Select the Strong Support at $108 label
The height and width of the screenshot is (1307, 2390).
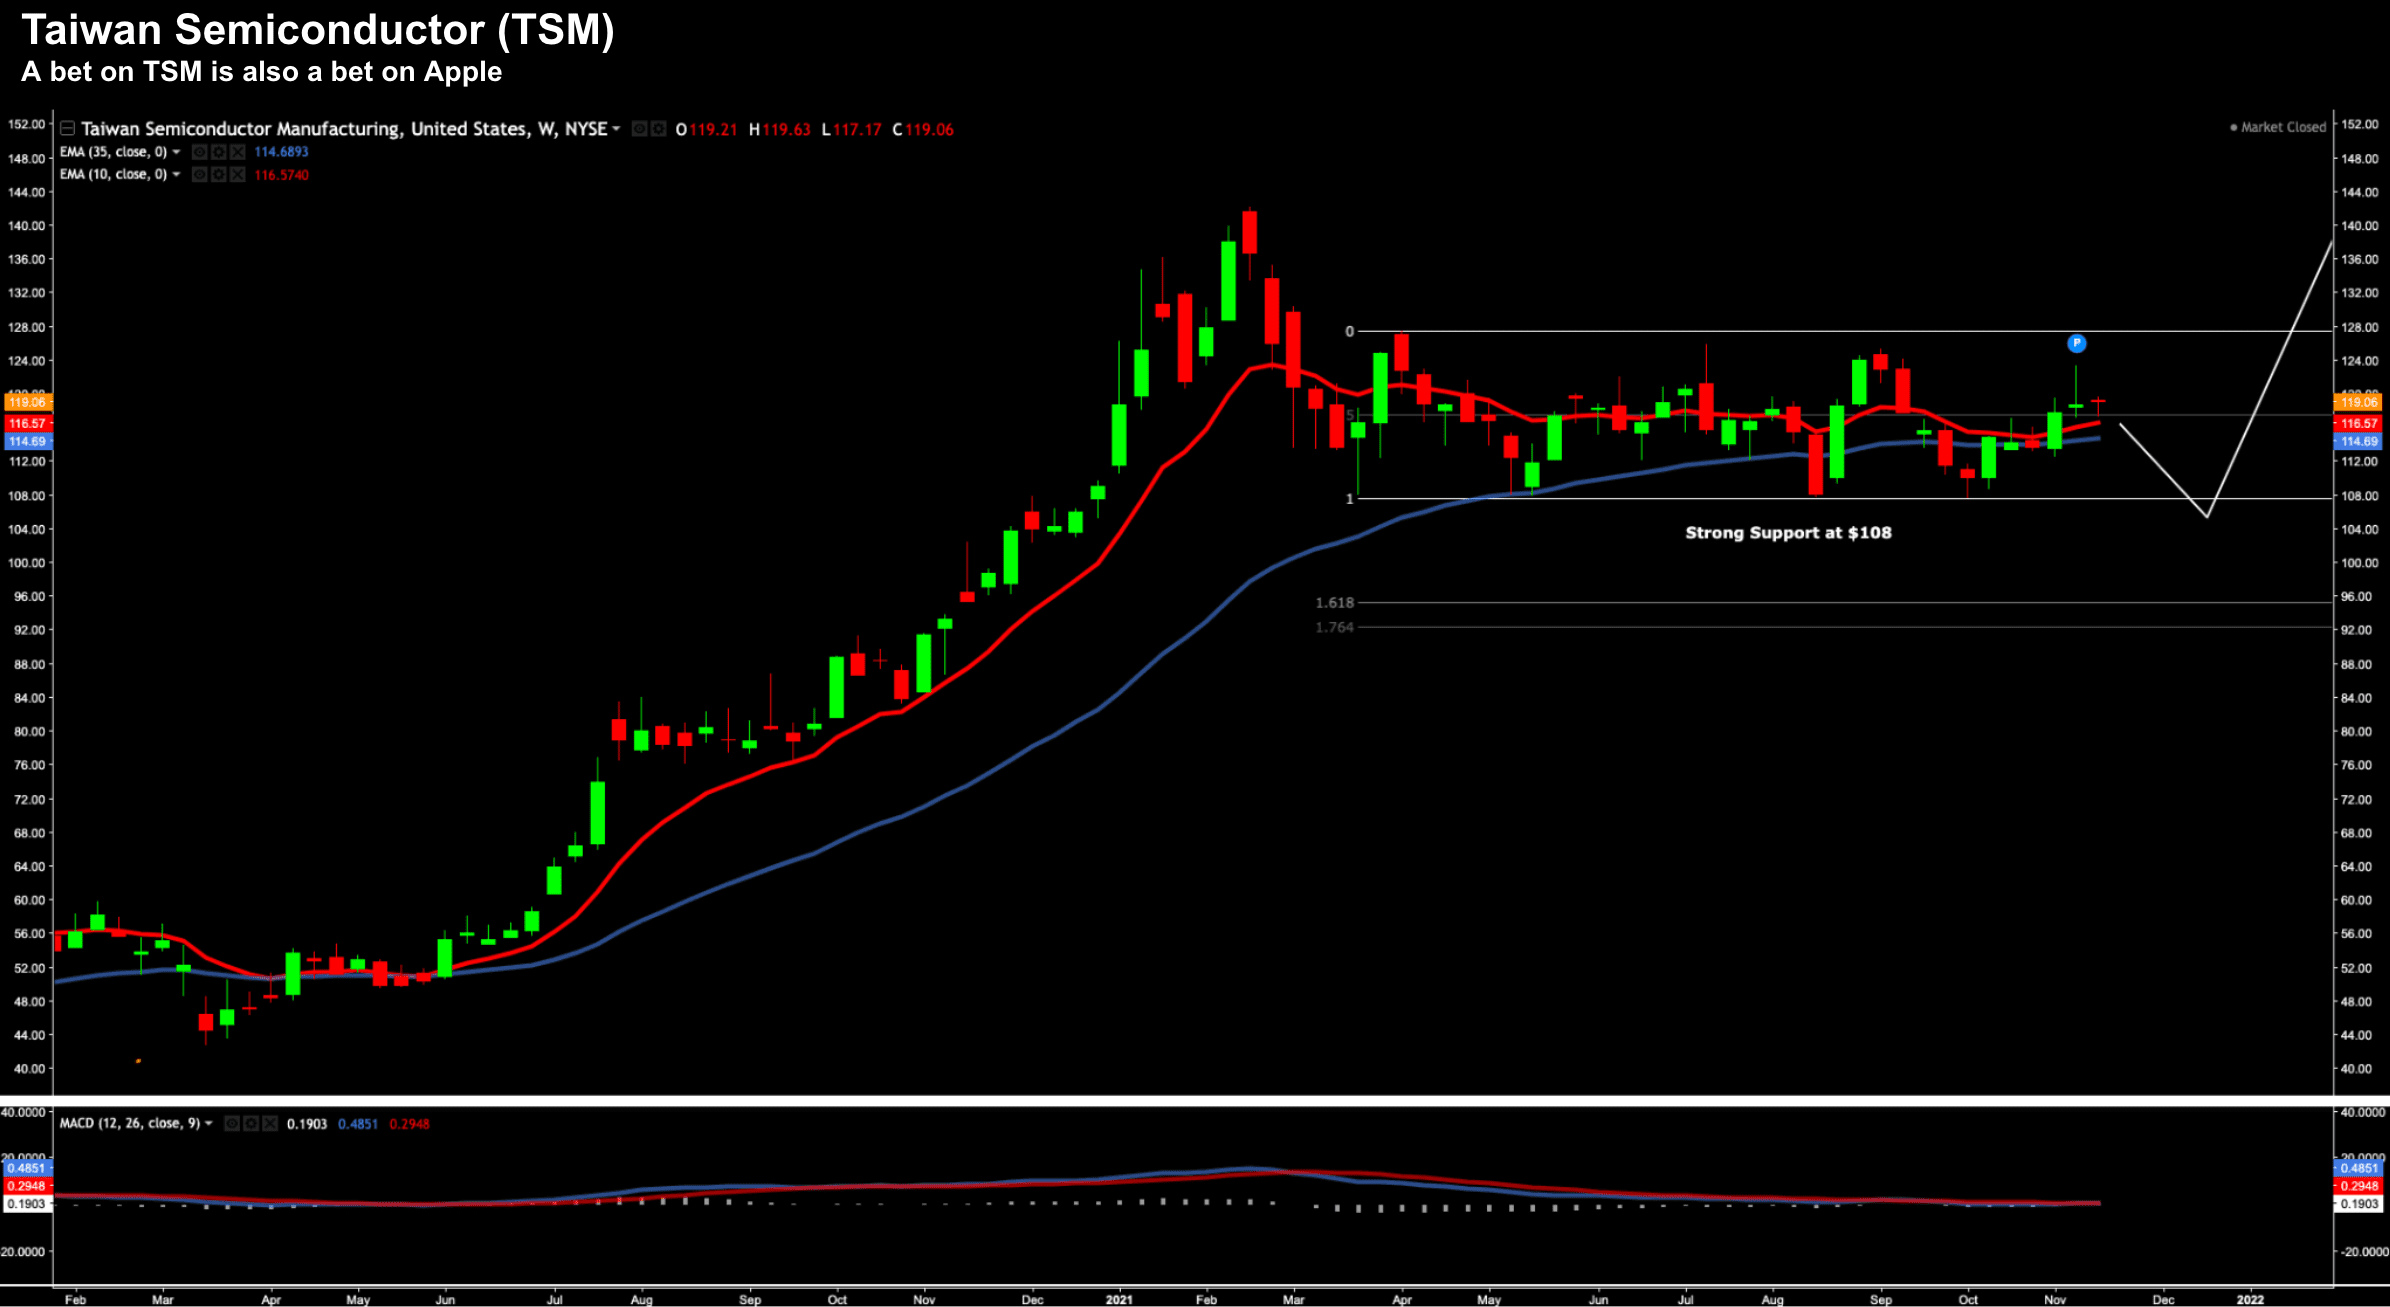click(x=1788, y=533)
